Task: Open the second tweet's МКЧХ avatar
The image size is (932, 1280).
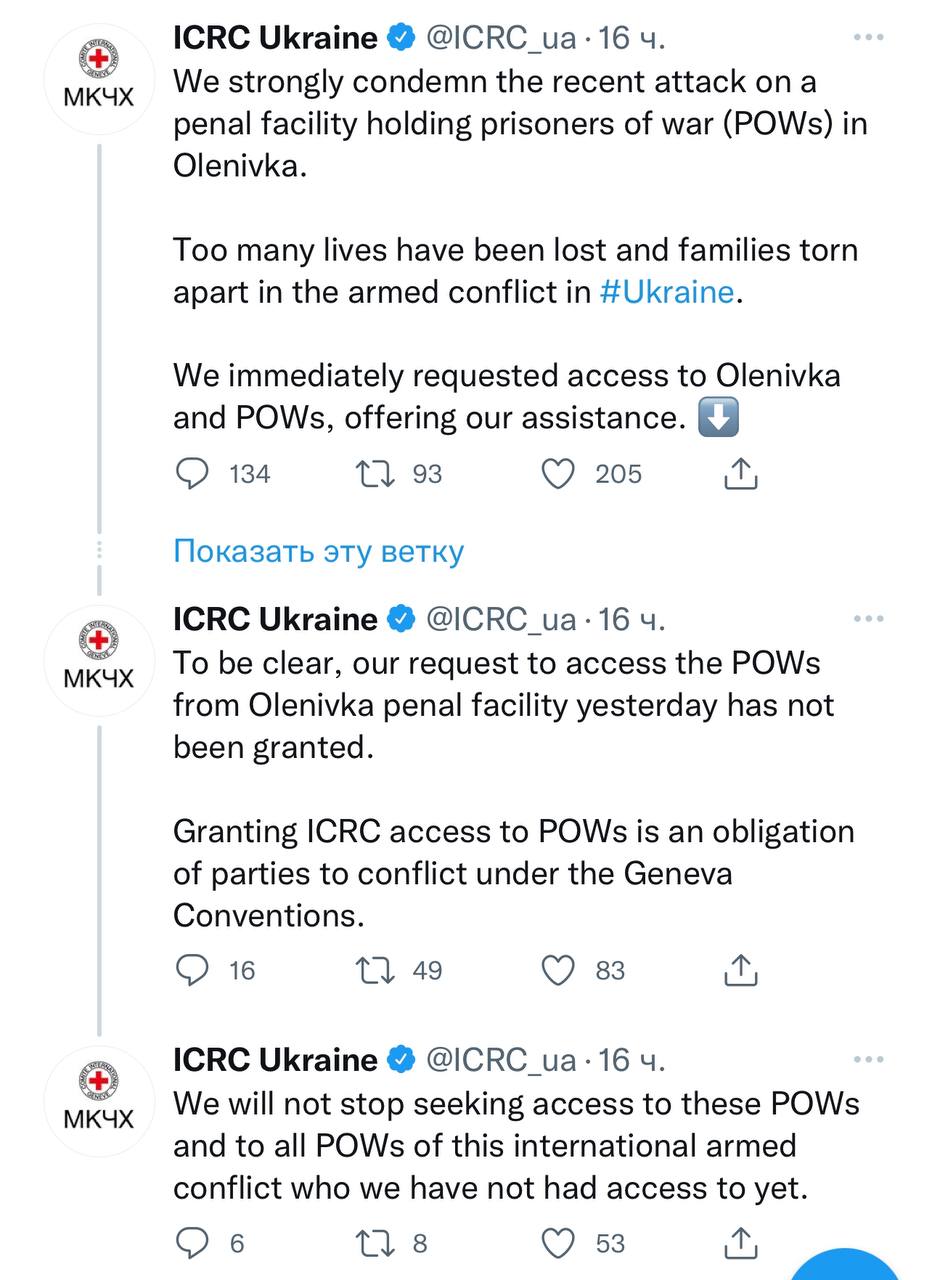Action: (98, 661)
